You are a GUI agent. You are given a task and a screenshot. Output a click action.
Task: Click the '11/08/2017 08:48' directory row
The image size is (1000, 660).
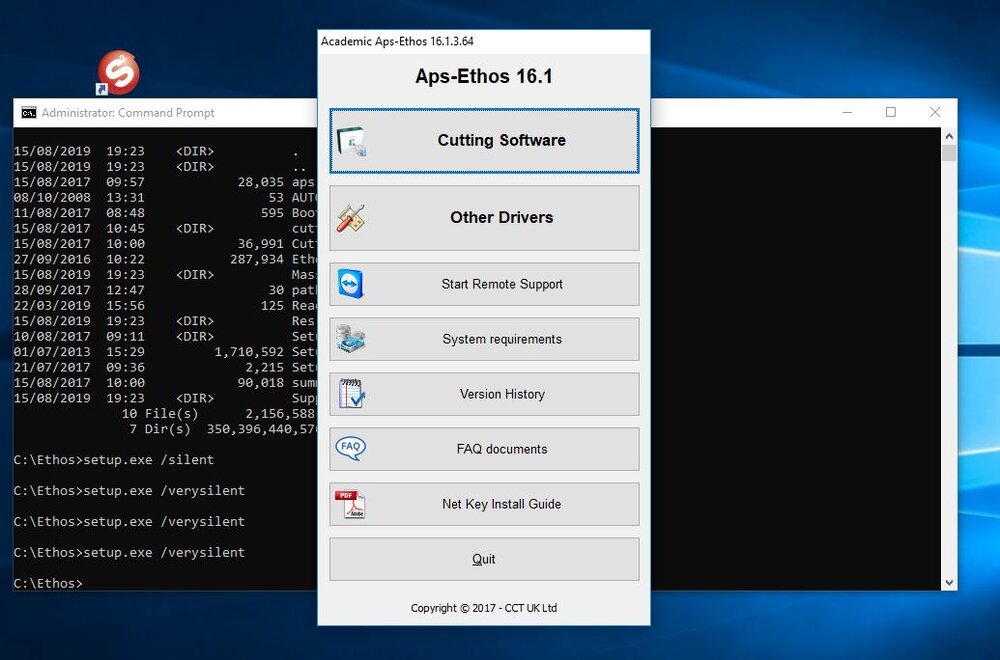click(165, 213)
